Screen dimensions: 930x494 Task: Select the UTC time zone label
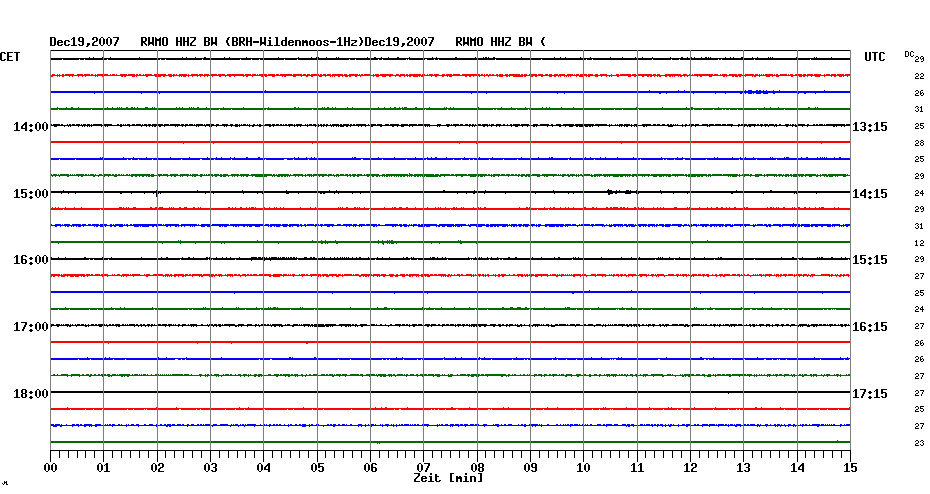[x=874, y=57]
